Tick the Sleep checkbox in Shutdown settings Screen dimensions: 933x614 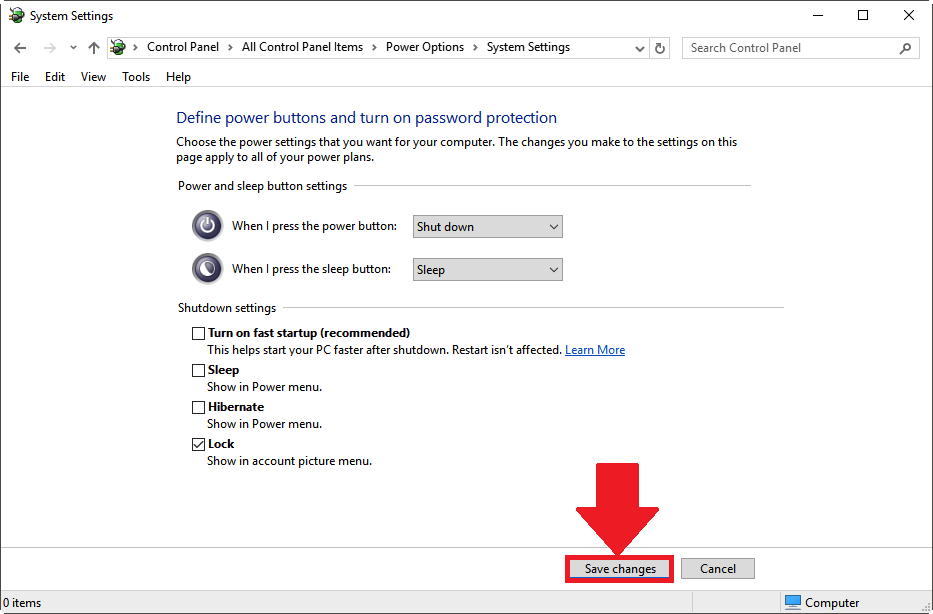tap(198, 370)
